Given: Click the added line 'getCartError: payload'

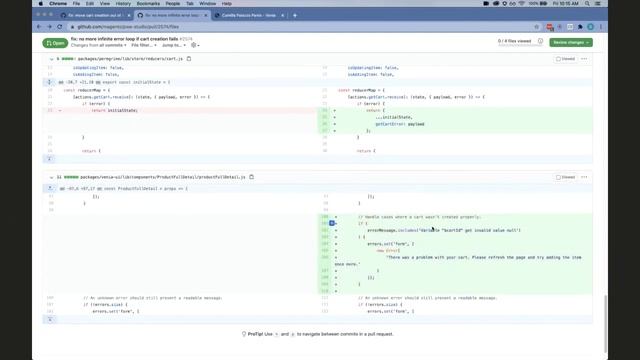Looking at the screenshot, I should coord(400,124).
